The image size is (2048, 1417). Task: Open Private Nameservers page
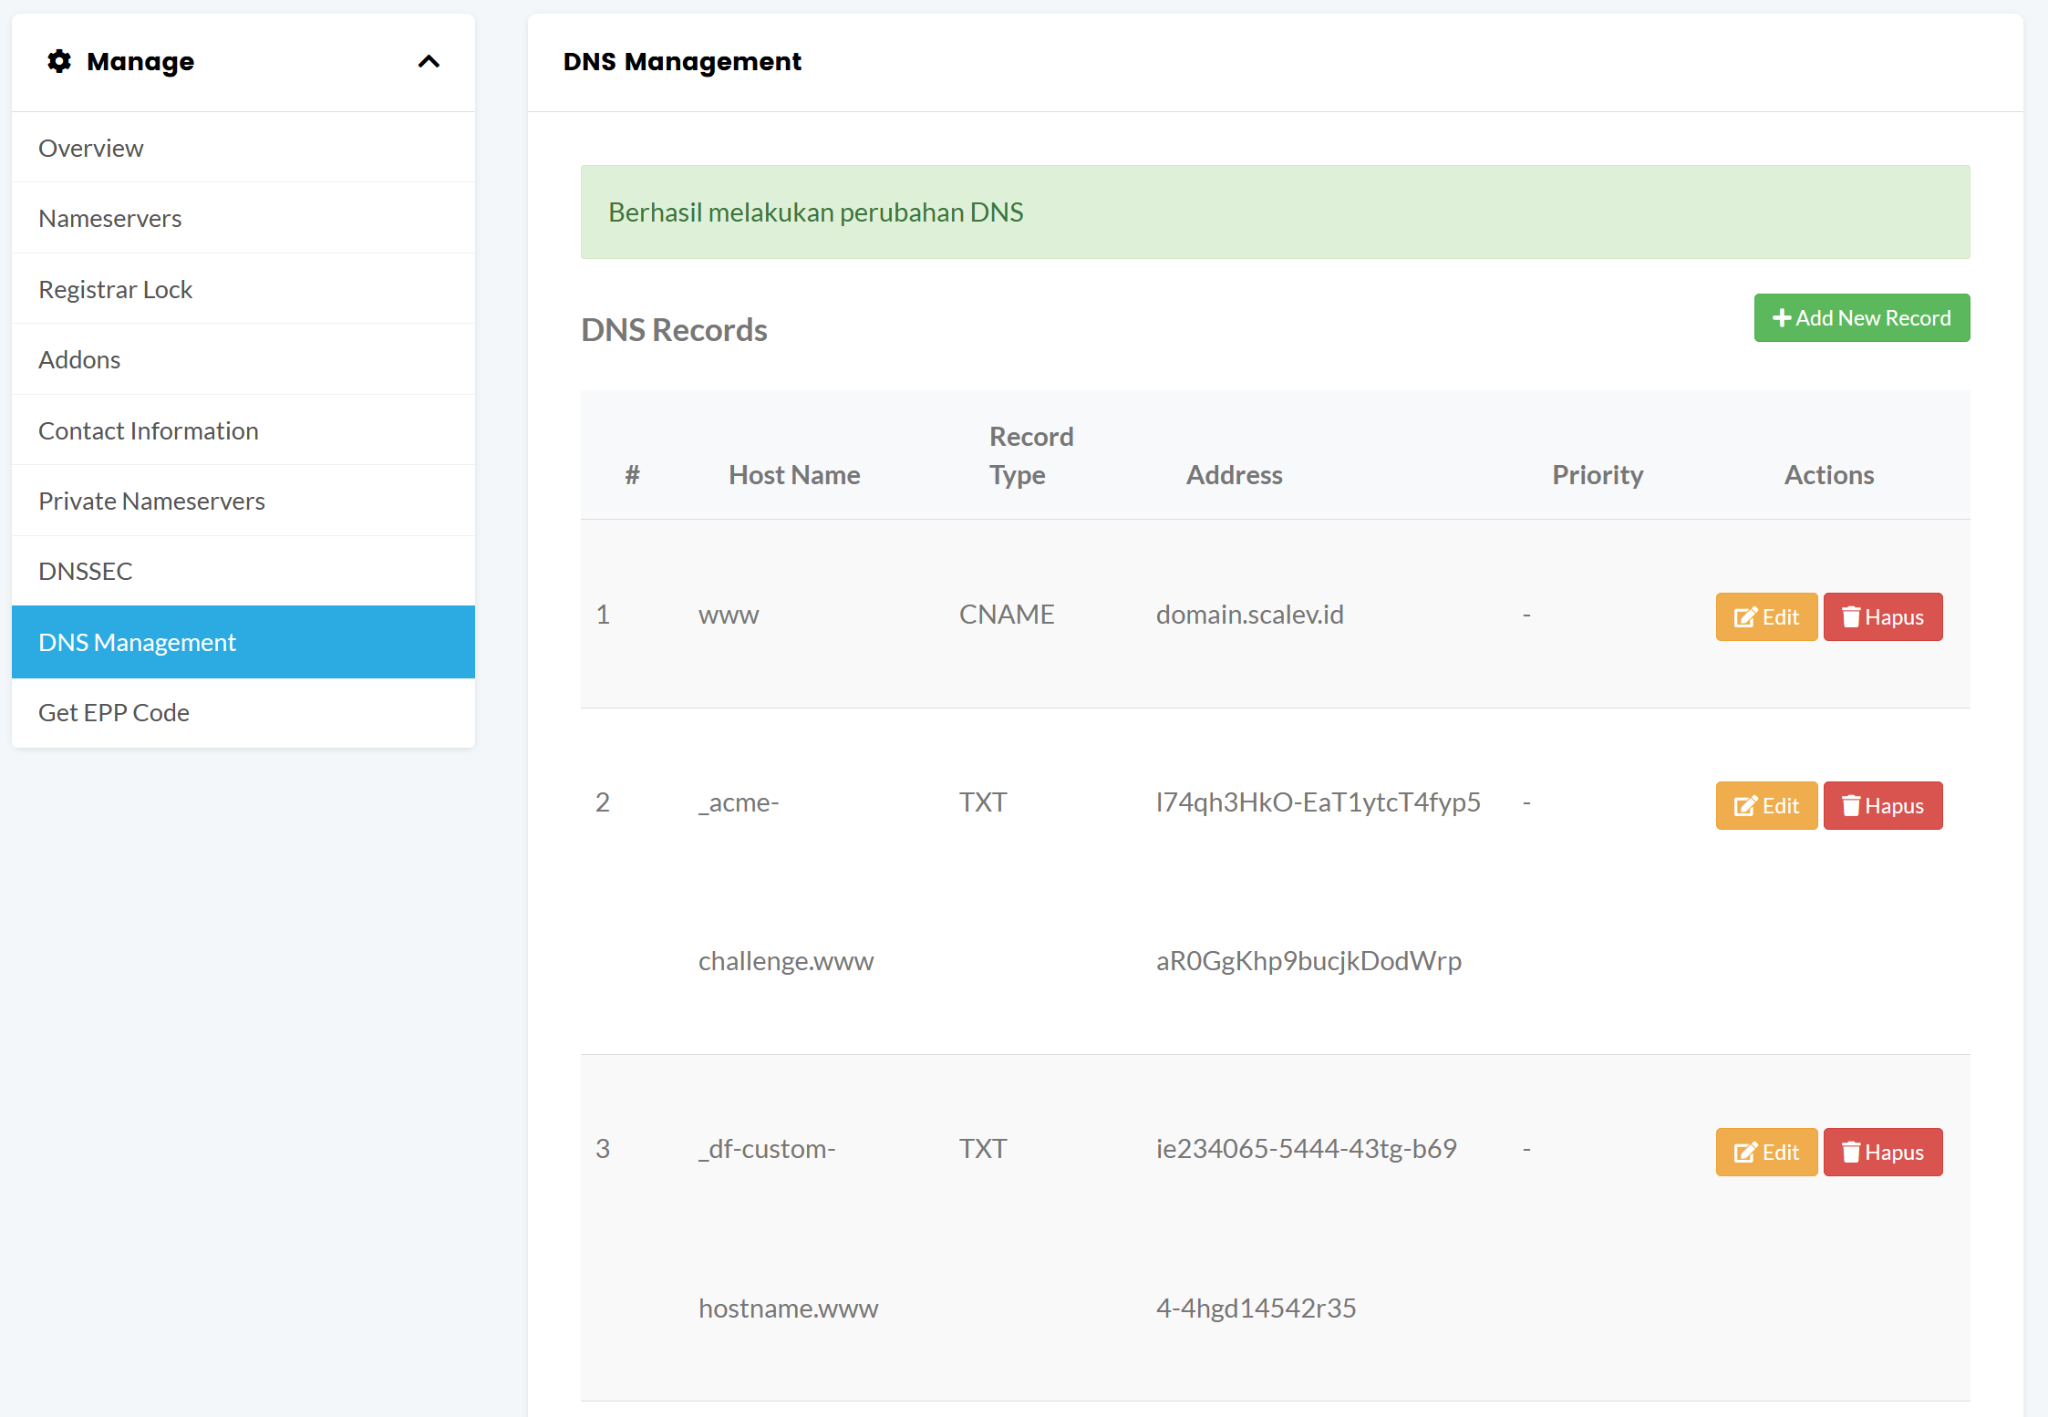pos(243,500)
